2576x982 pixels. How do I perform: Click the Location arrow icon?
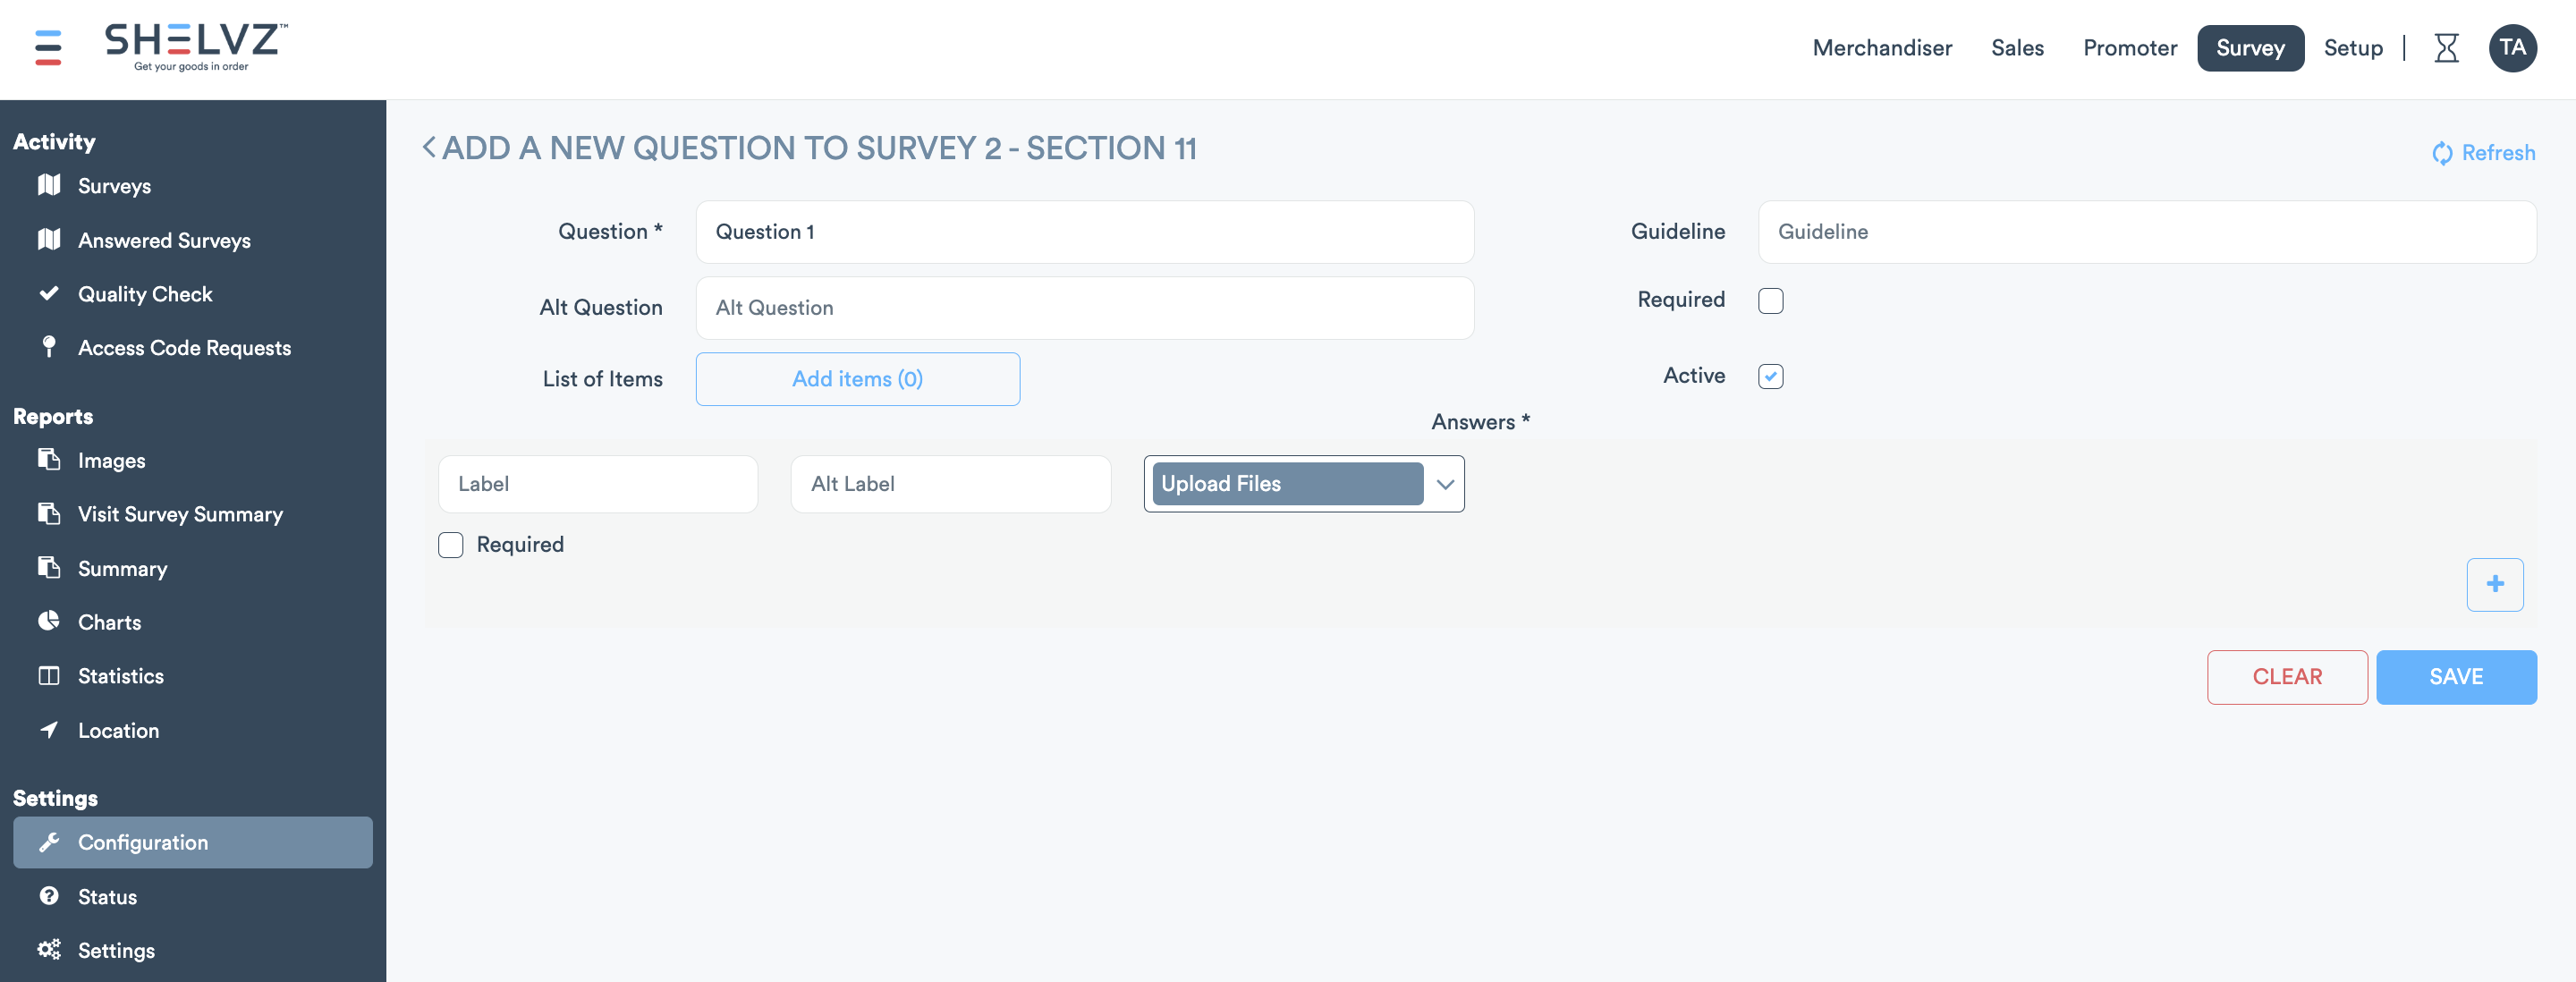point(48,730)
